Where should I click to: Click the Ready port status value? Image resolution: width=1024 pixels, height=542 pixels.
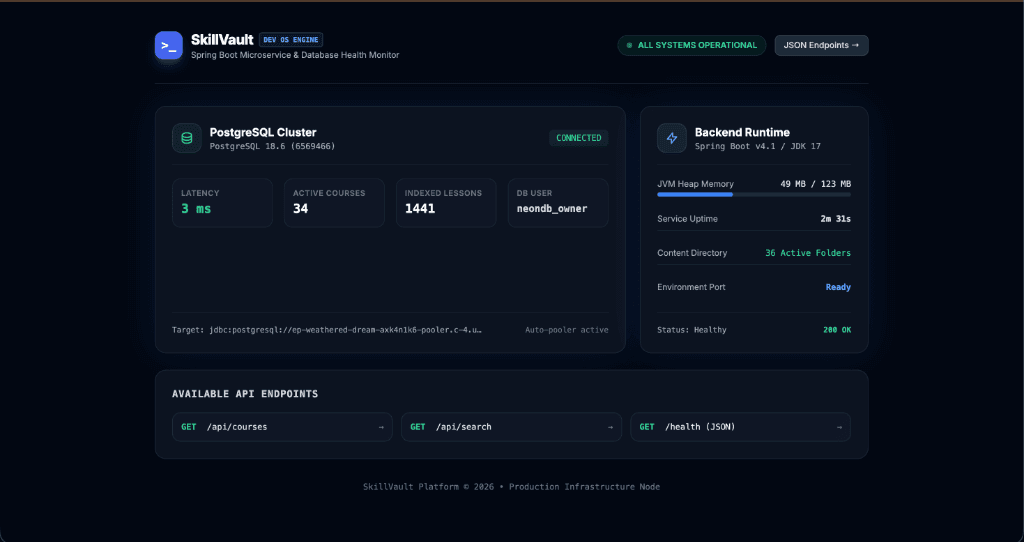tap(839, 287)
